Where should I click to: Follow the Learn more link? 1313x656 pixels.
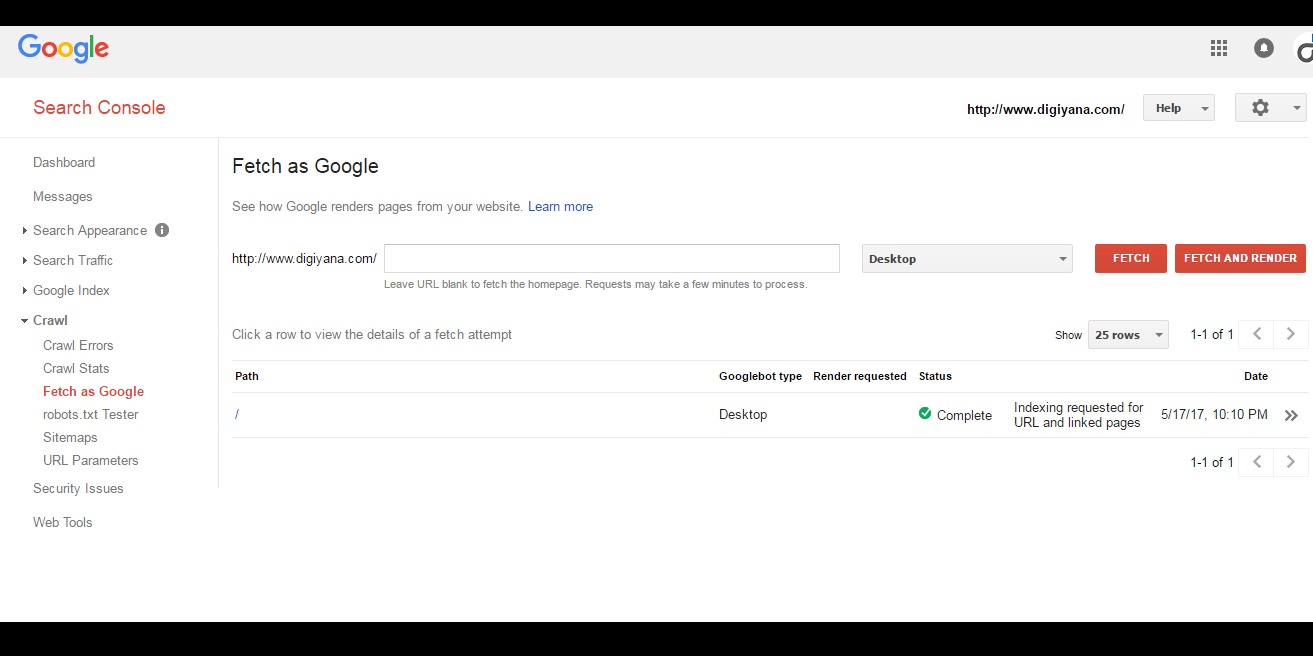[x=560, y=206]
